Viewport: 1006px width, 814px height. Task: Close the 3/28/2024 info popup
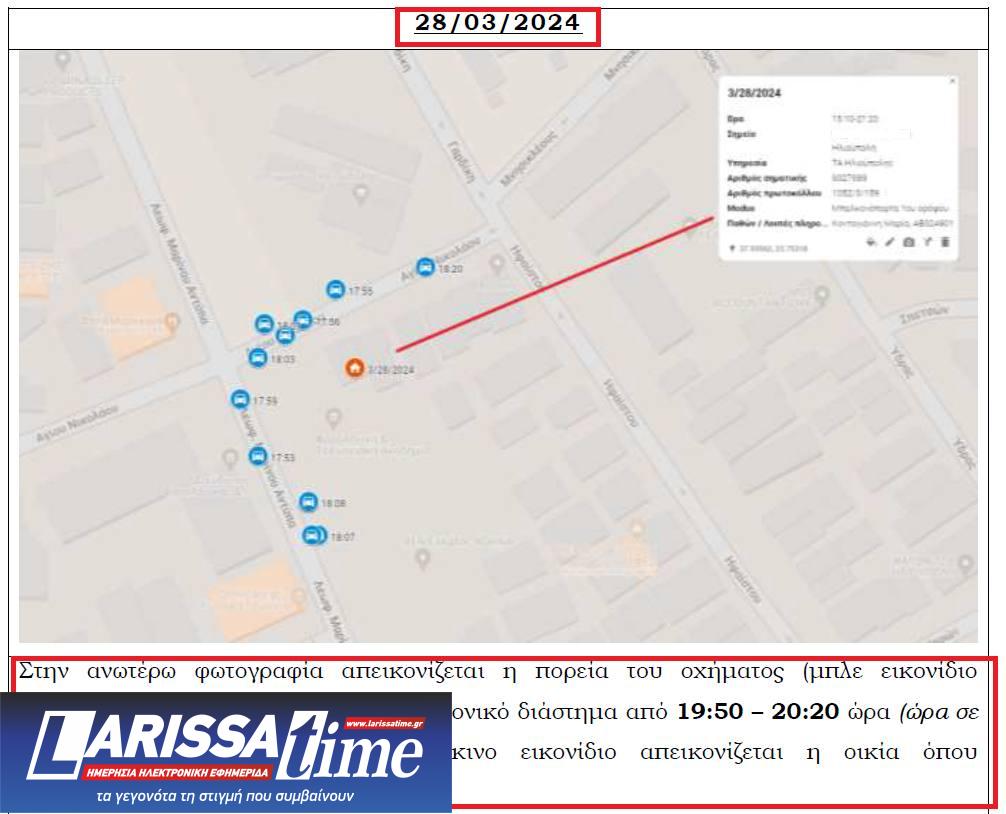click(x=951, y=81)
